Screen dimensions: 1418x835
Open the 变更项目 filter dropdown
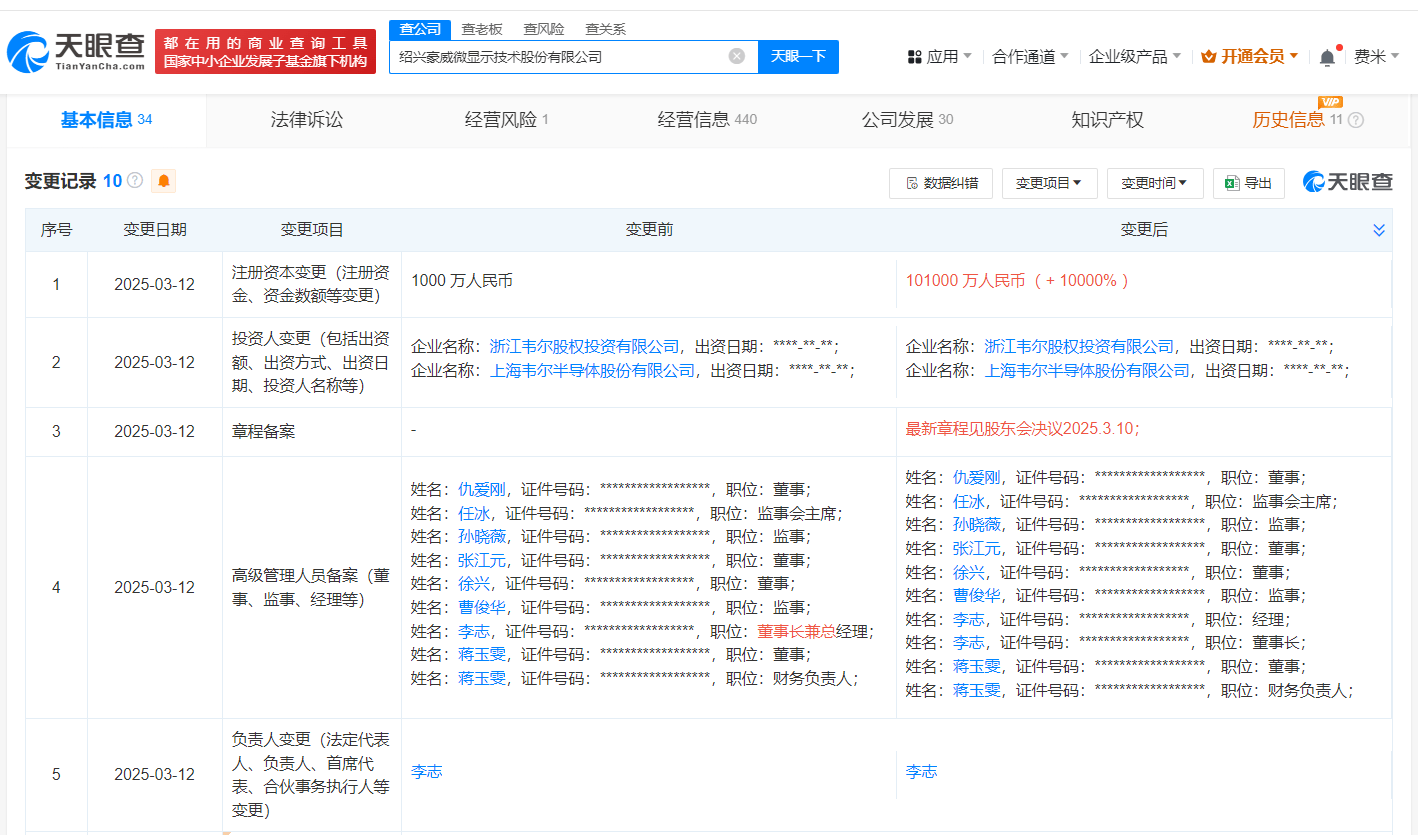tap(1049, 183)
